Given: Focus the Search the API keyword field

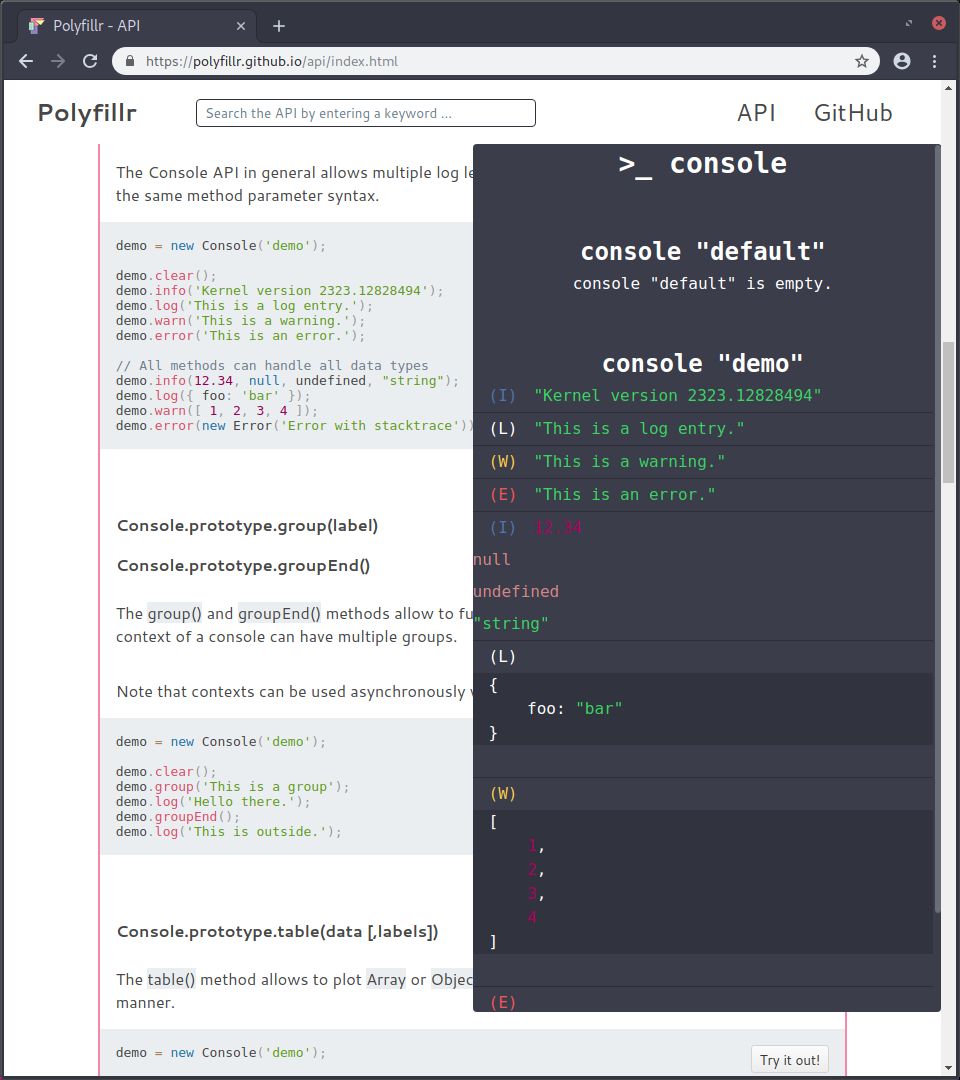Looking at the screenshot, I should [x=366, y=113].
